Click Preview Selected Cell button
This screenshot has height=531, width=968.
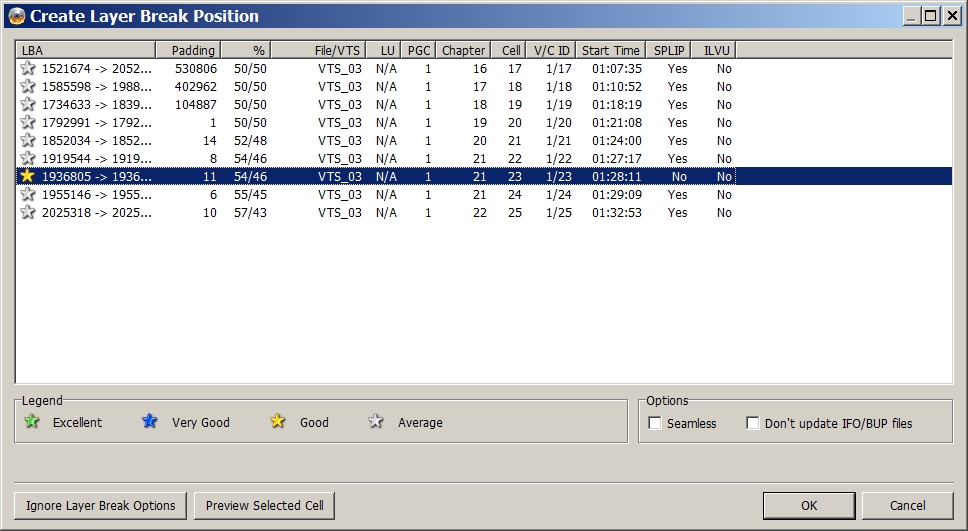click(x=264, y=505)
